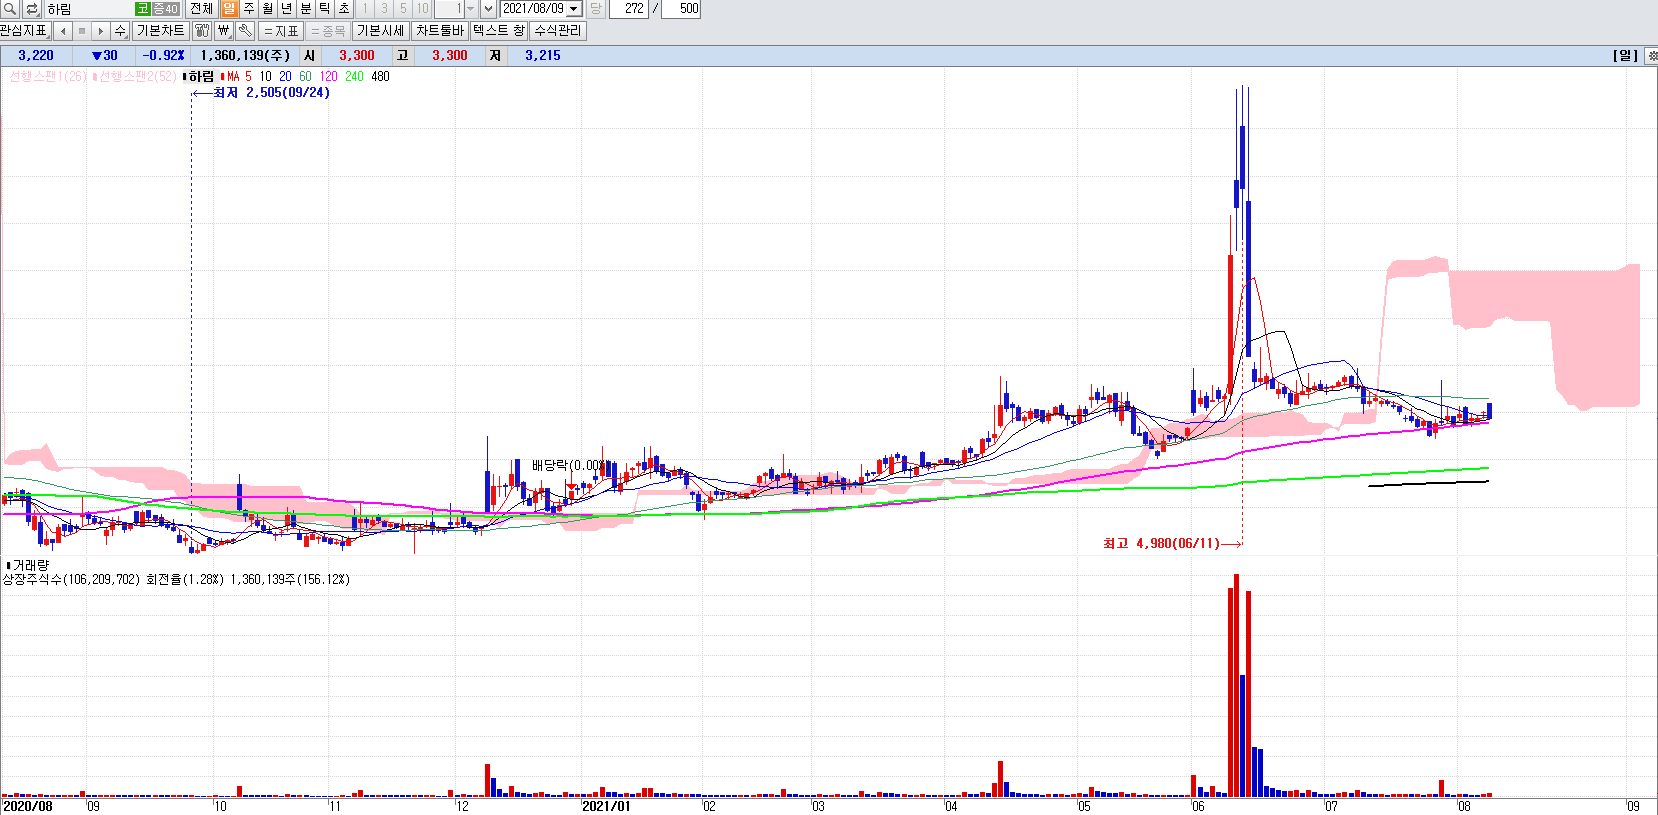1658x815 pixels.
Task: Click the green 코 market badge
Action: click(x=143, y=9)
